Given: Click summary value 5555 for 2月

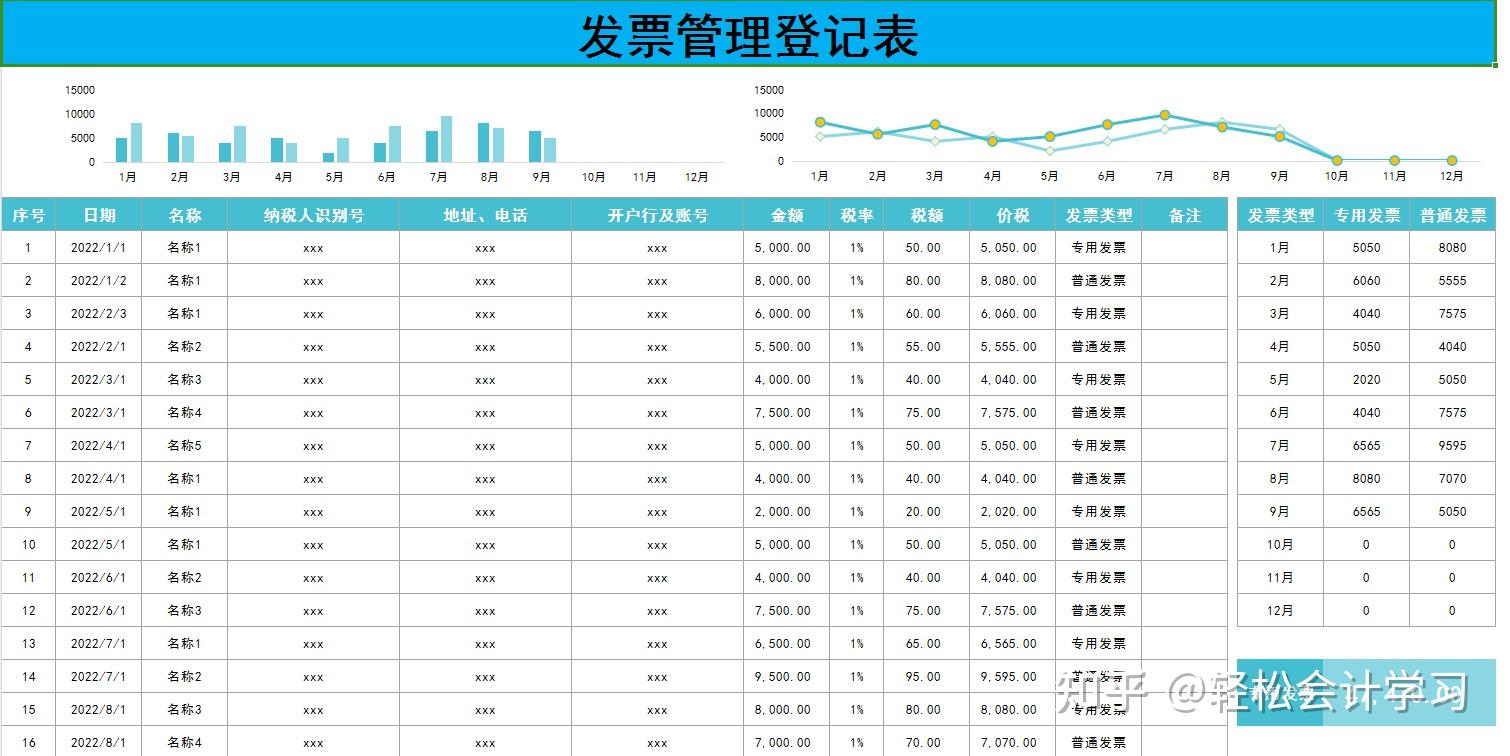Looking at the screenshot, I should pos(1452,281).
